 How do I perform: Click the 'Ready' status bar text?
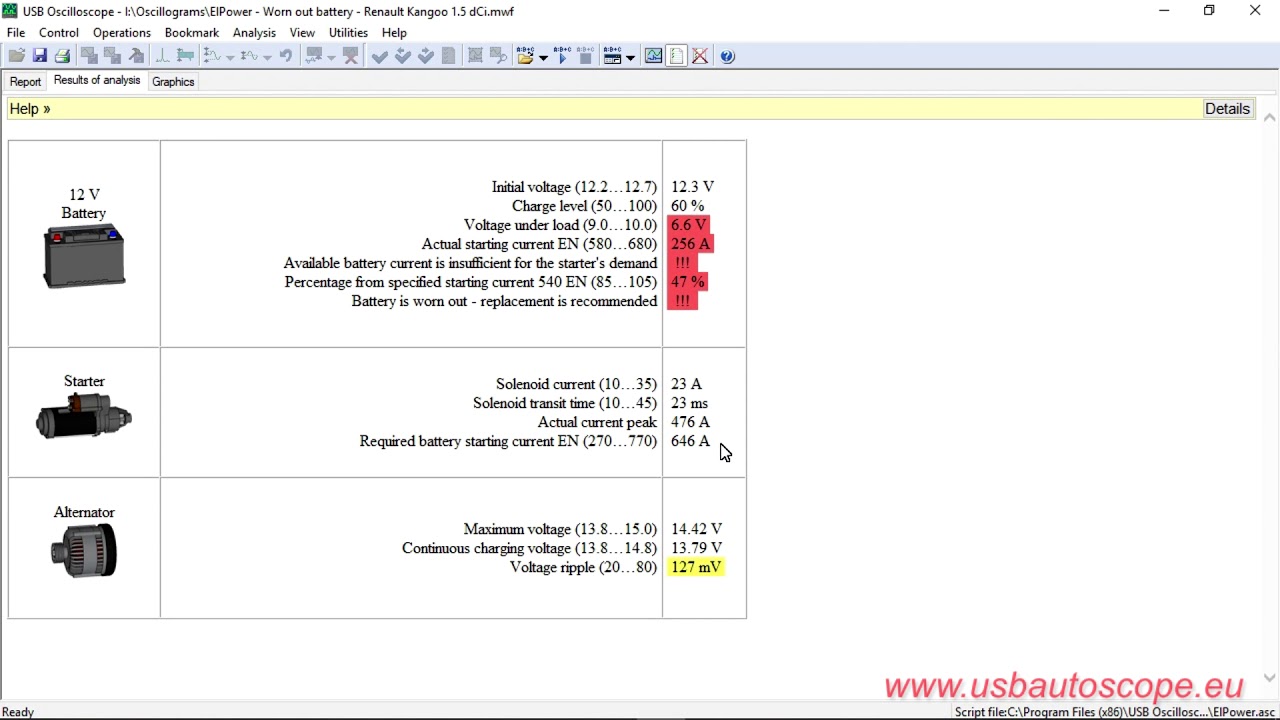pos(18,712)
